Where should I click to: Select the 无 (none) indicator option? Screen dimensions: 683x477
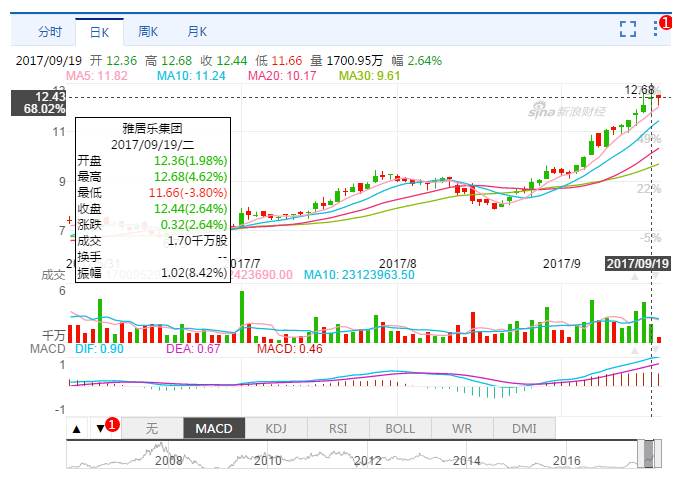click(151, 428)
